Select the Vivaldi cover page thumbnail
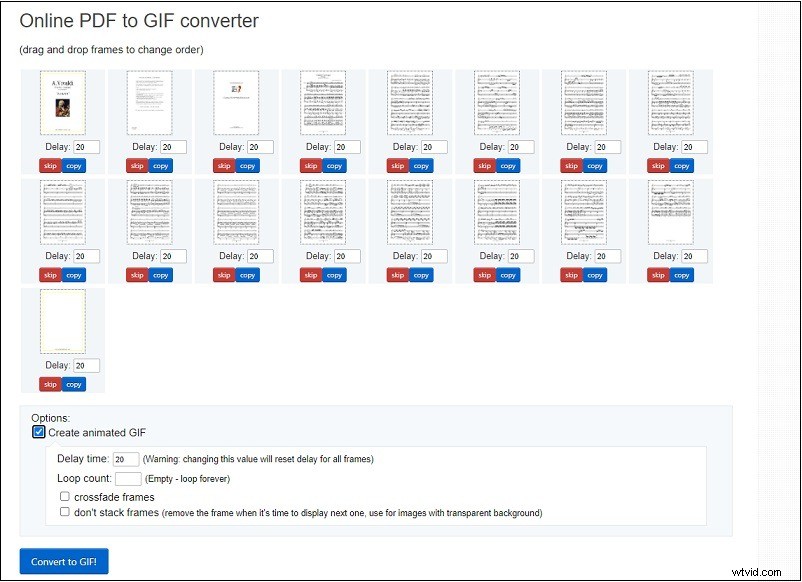The width and height of the screenshot is (802, 582). pyautogui.click(x=64, y=103)
